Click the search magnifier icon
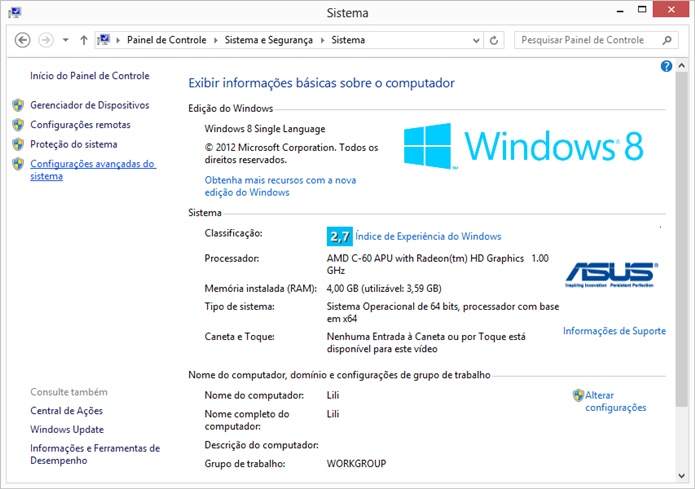The width and height of the screenshot is (695, 489). tap(667, 40)
